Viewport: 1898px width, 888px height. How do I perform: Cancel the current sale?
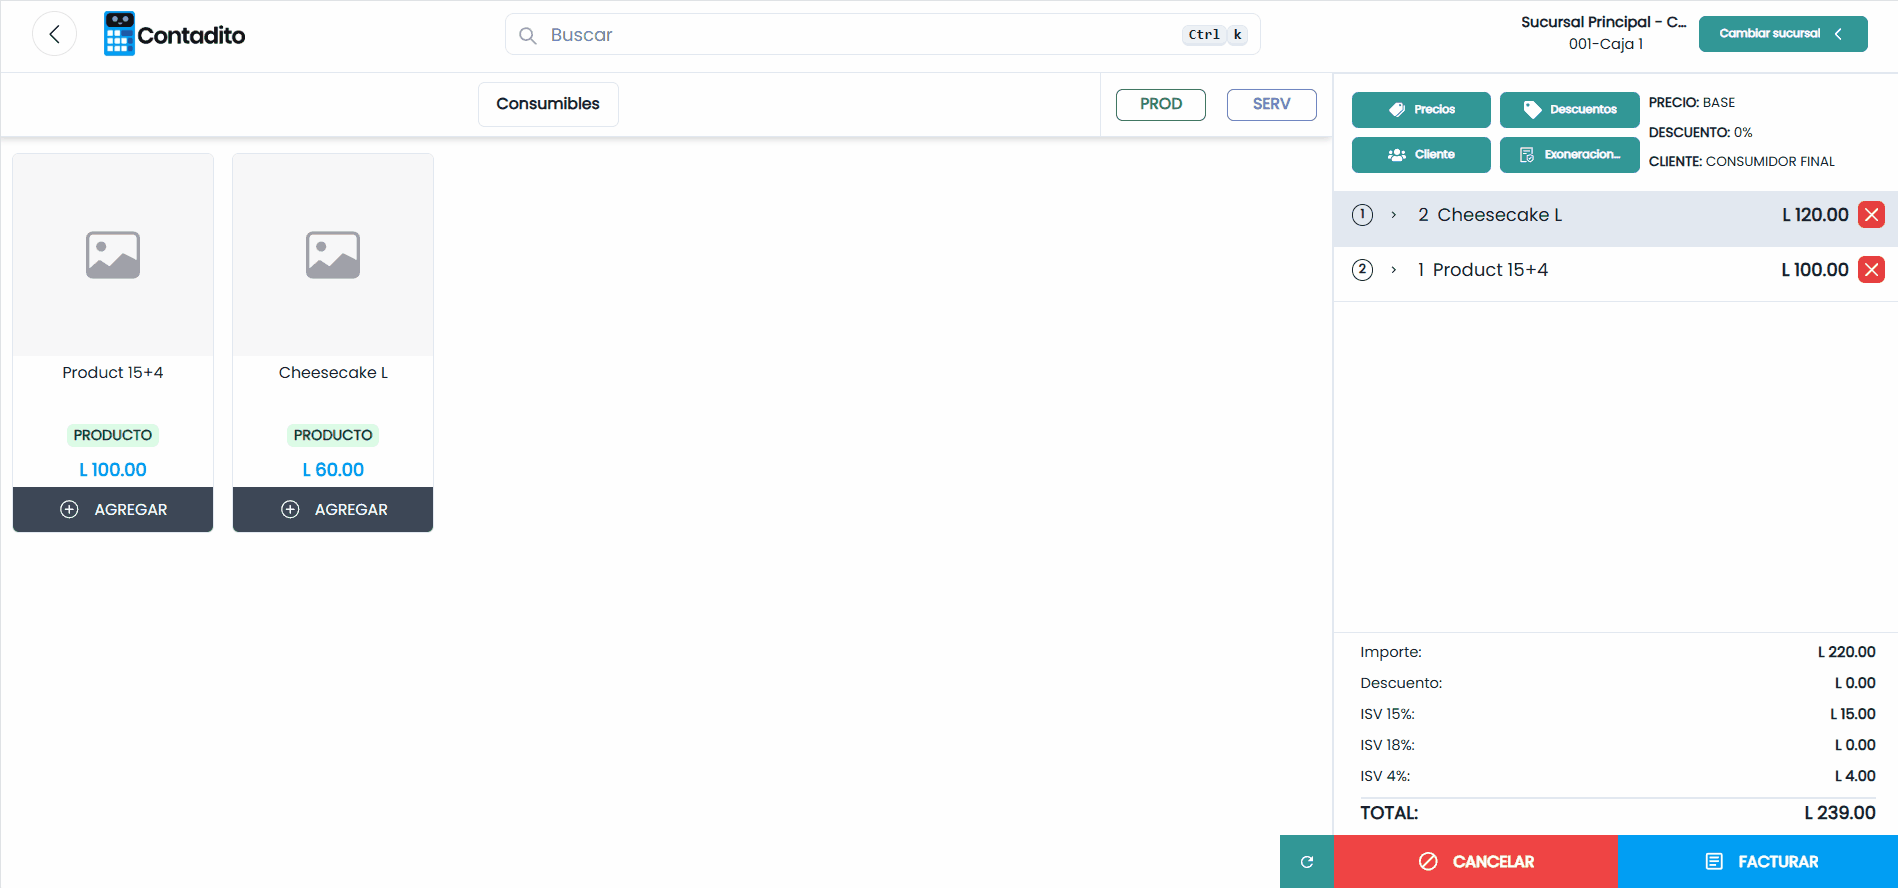coord(1475,861)
